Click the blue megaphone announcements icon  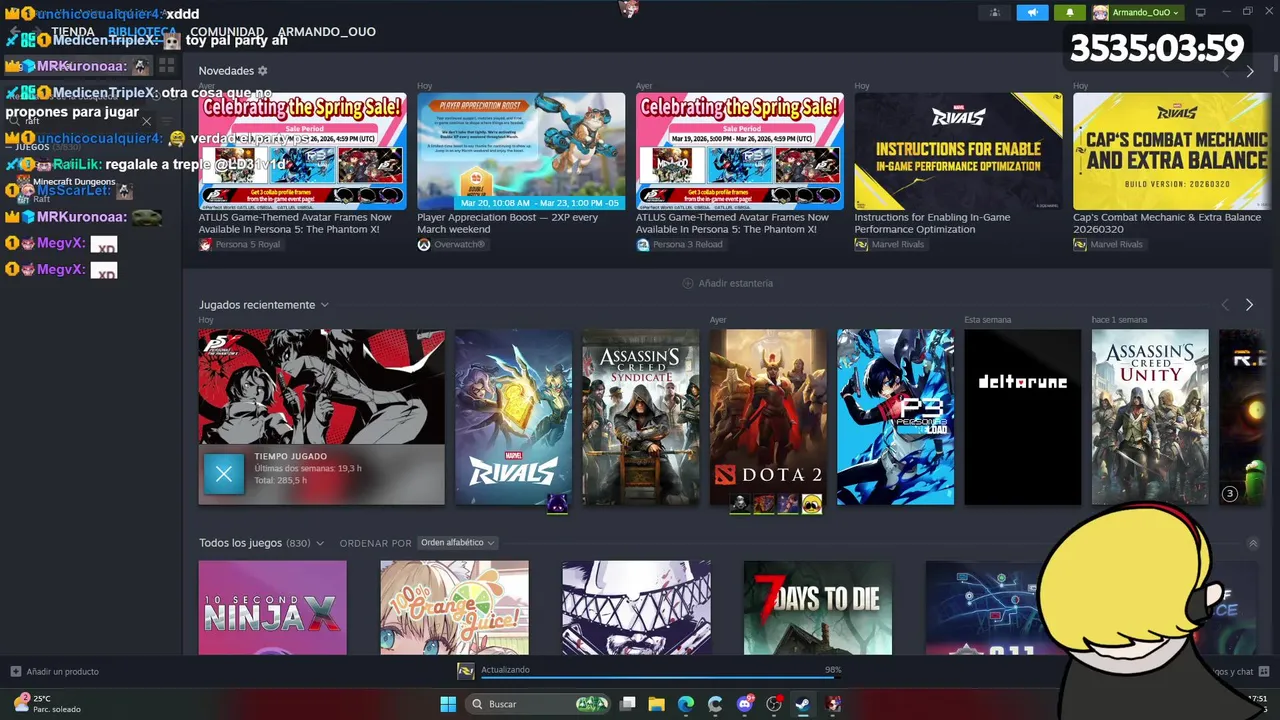(x=1032, y=12)
